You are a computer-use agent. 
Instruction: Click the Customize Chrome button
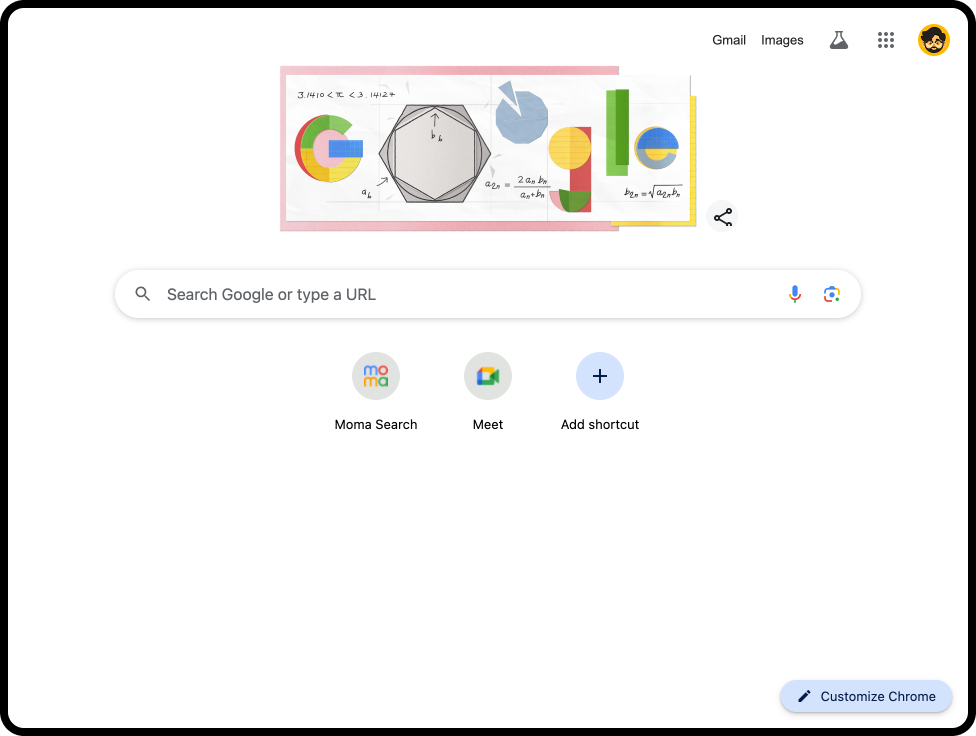(866, 696)
